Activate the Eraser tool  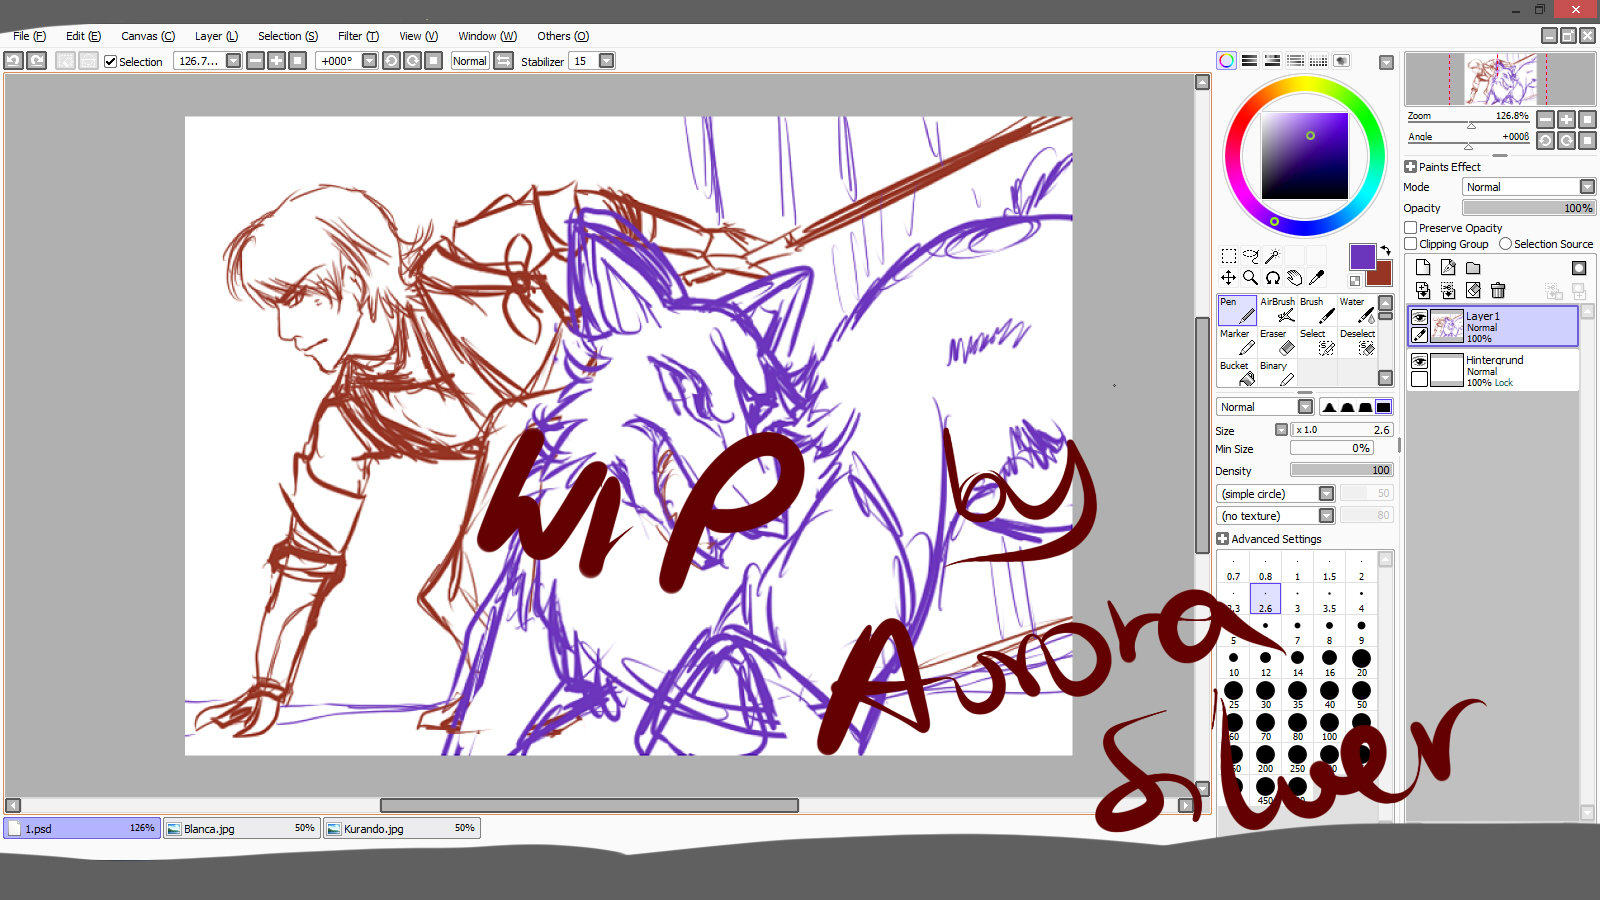[1277, 342]
